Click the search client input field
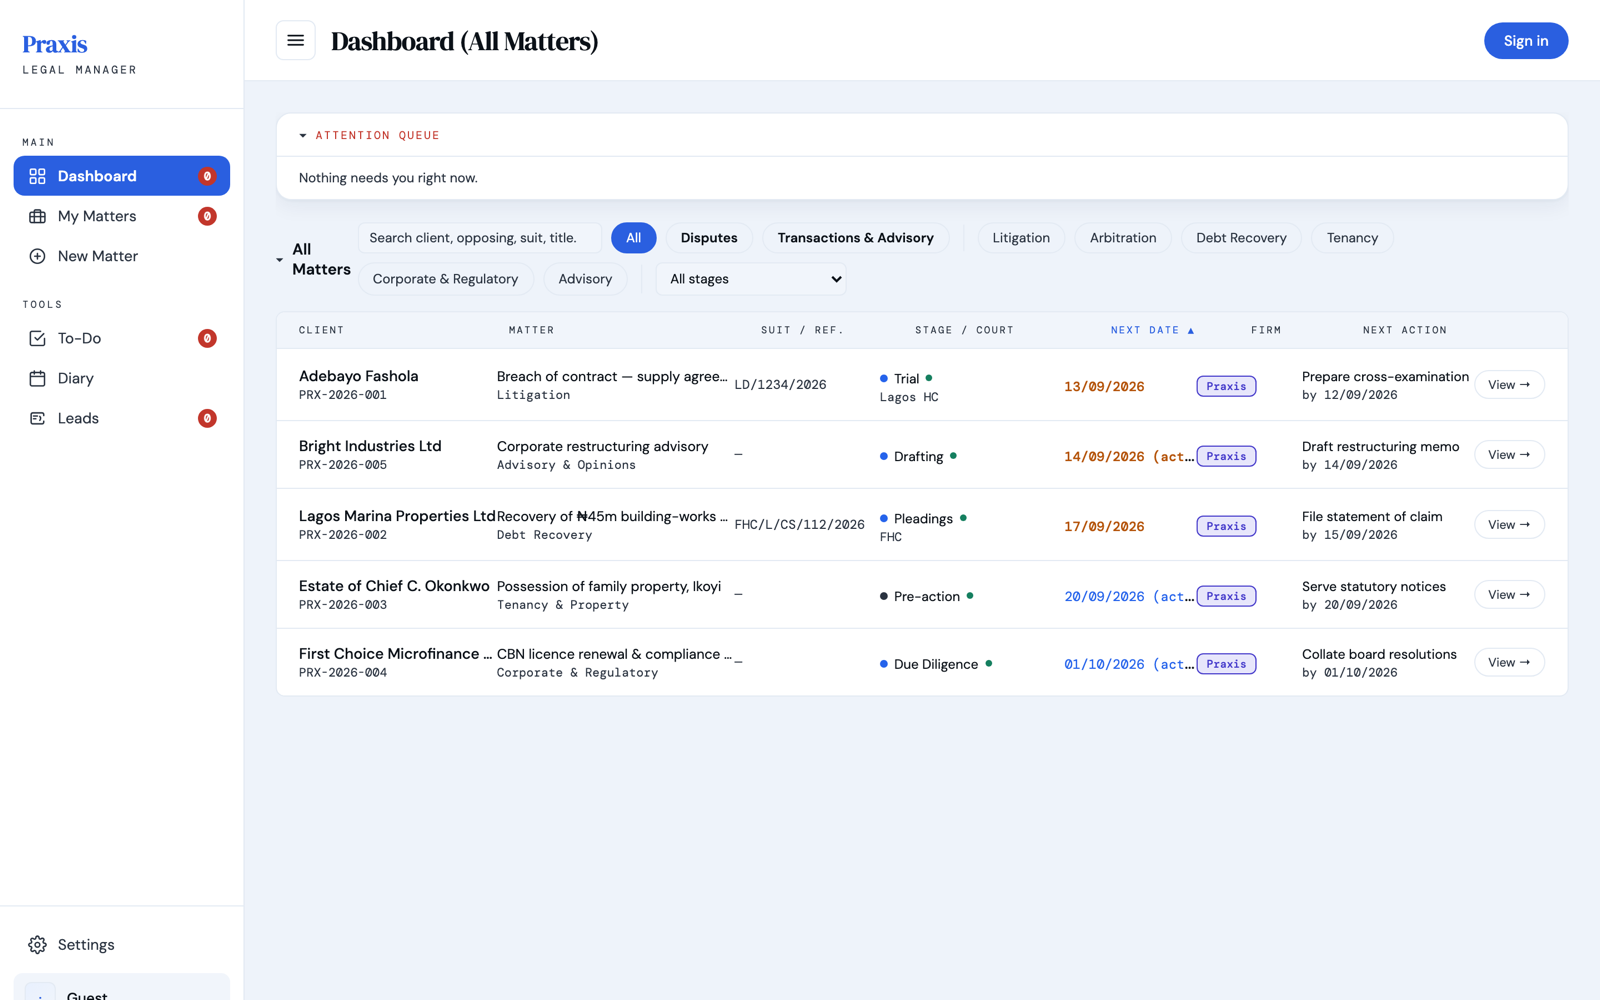Screen dimensions: 1600x1000 480,238
